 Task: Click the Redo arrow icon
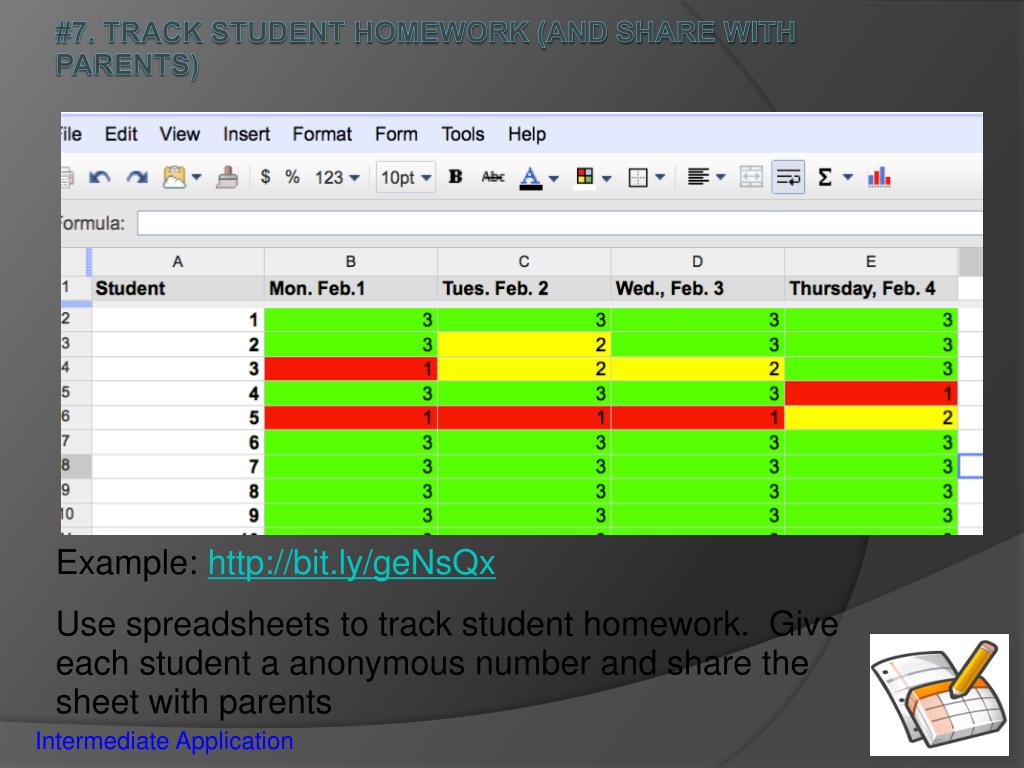pyautogui.click(x=137, y=177)
